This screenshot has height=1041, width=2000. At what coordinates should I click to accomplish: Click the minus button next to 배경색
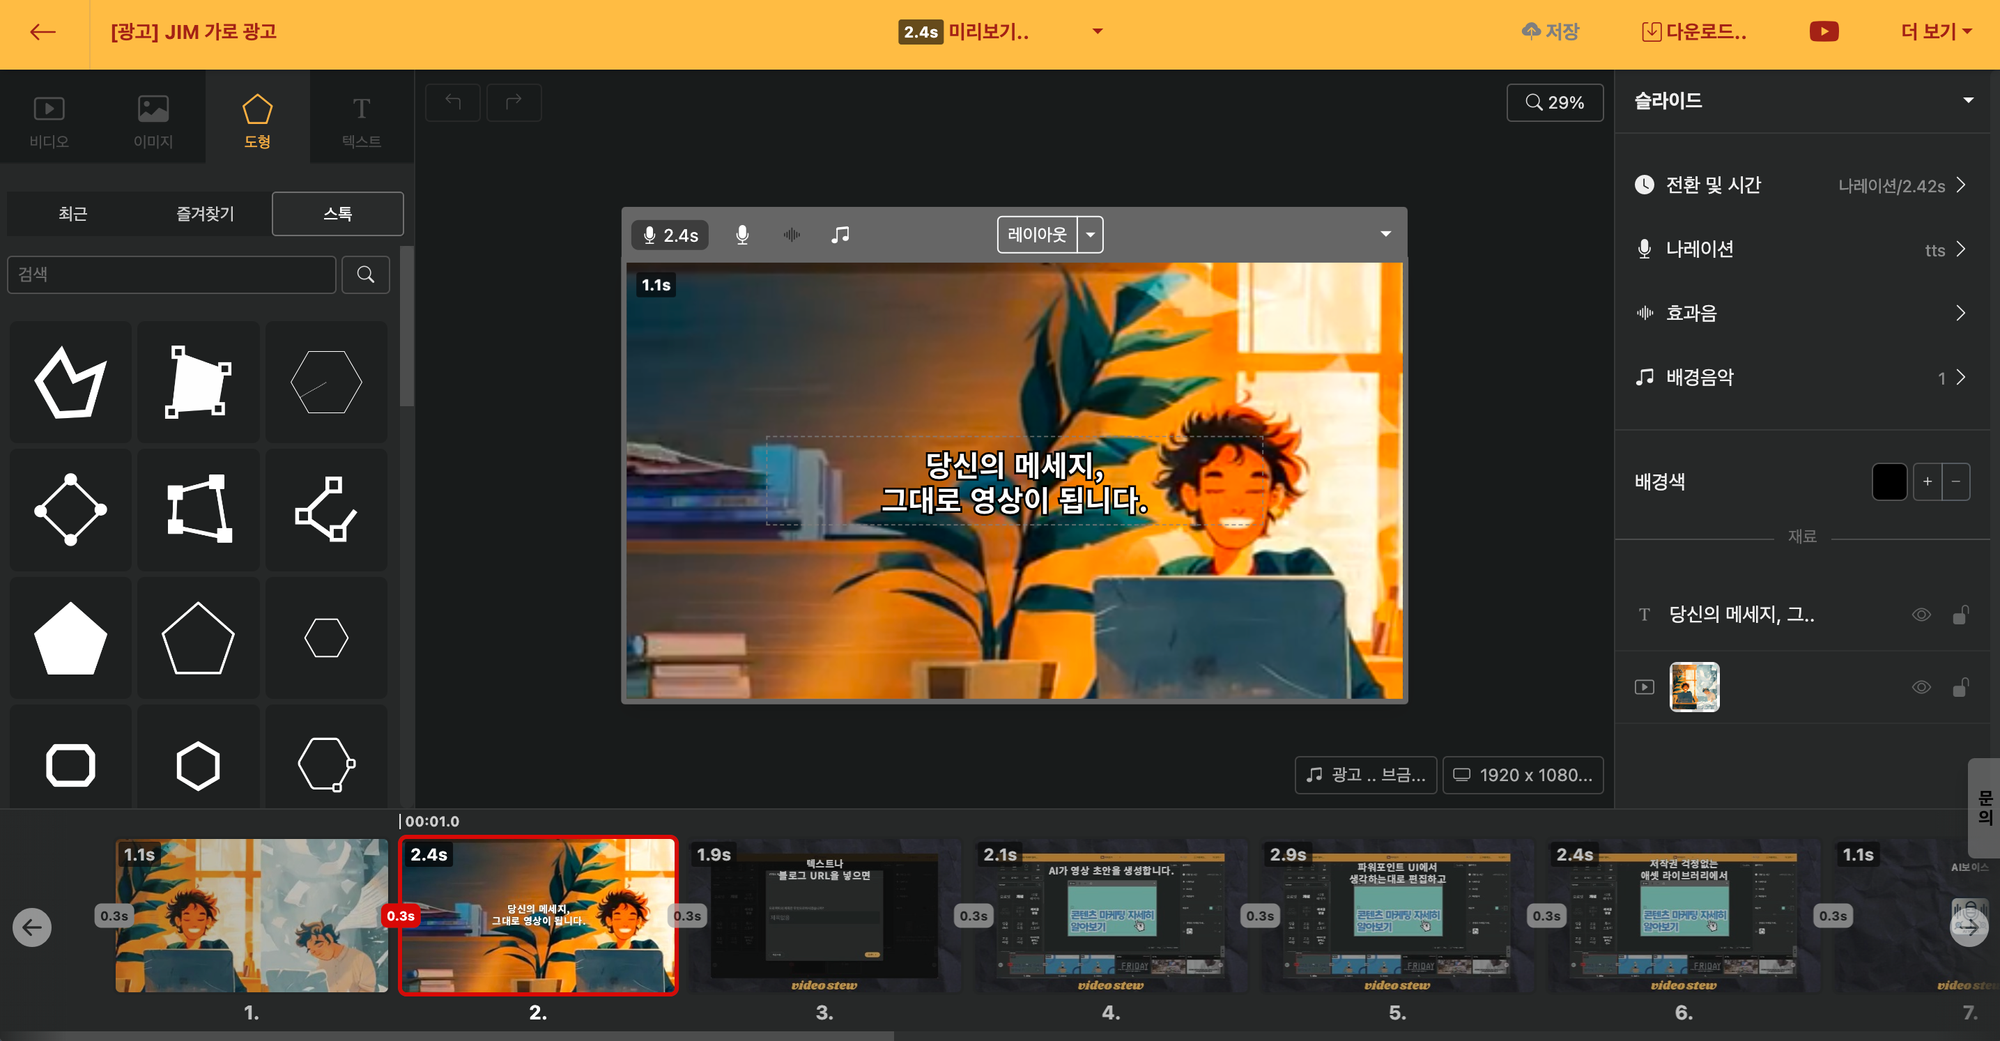click(x=1956, y=482)
